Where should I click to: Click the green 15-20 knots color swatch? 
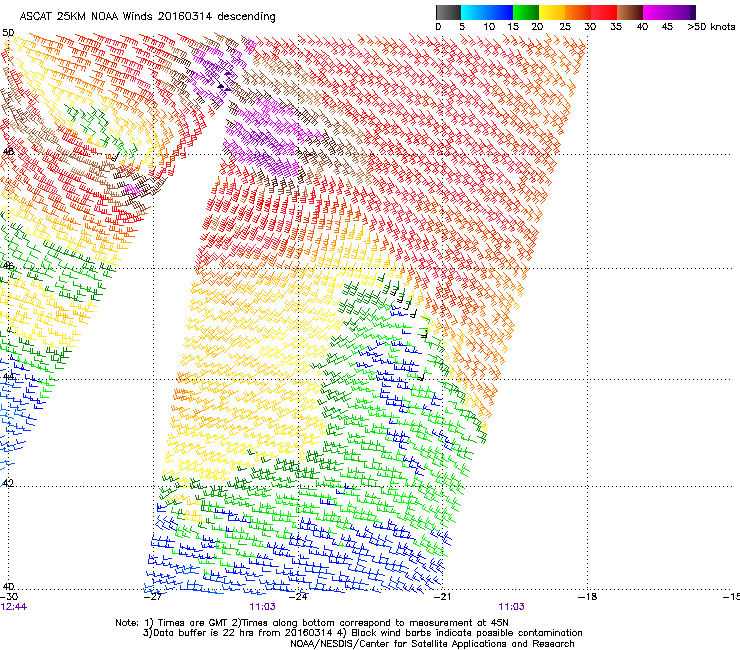click(526, 12)
